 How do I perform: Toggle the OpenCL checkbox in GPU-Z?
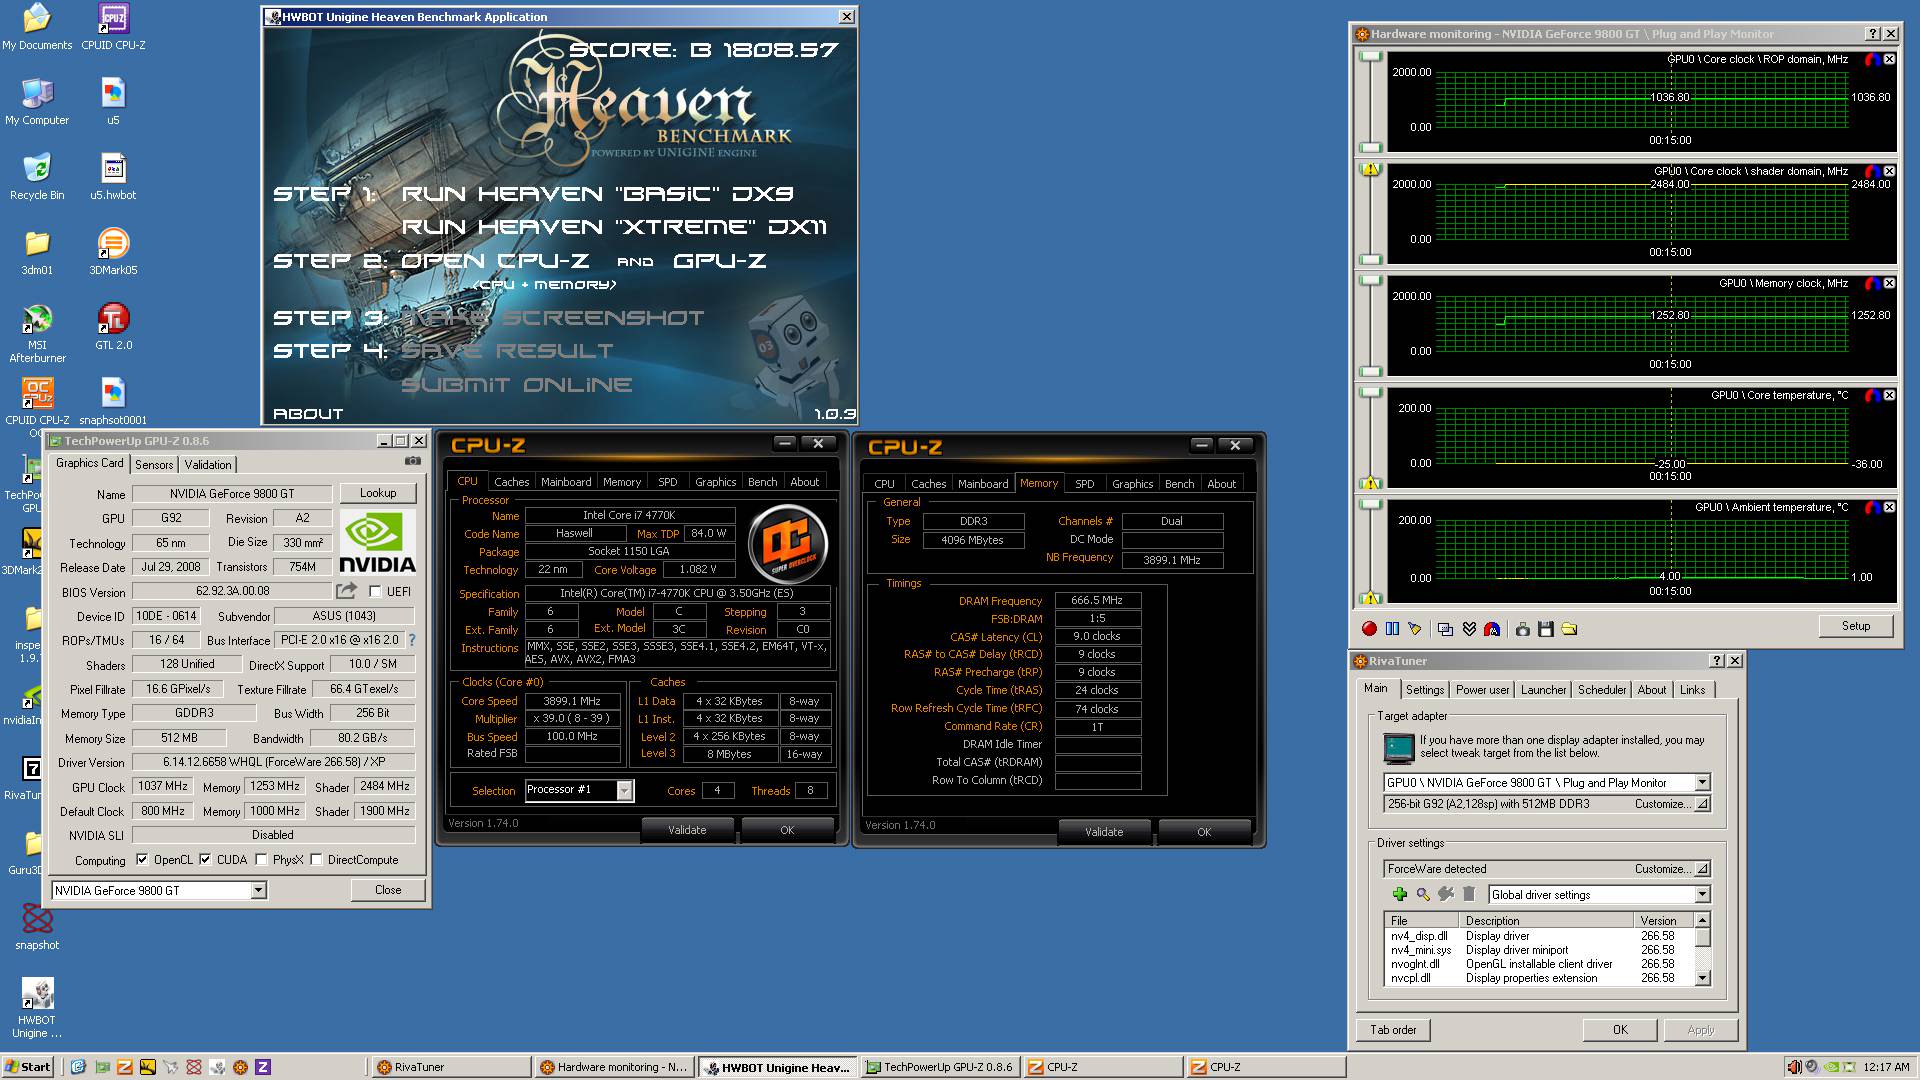coord(142,860)
